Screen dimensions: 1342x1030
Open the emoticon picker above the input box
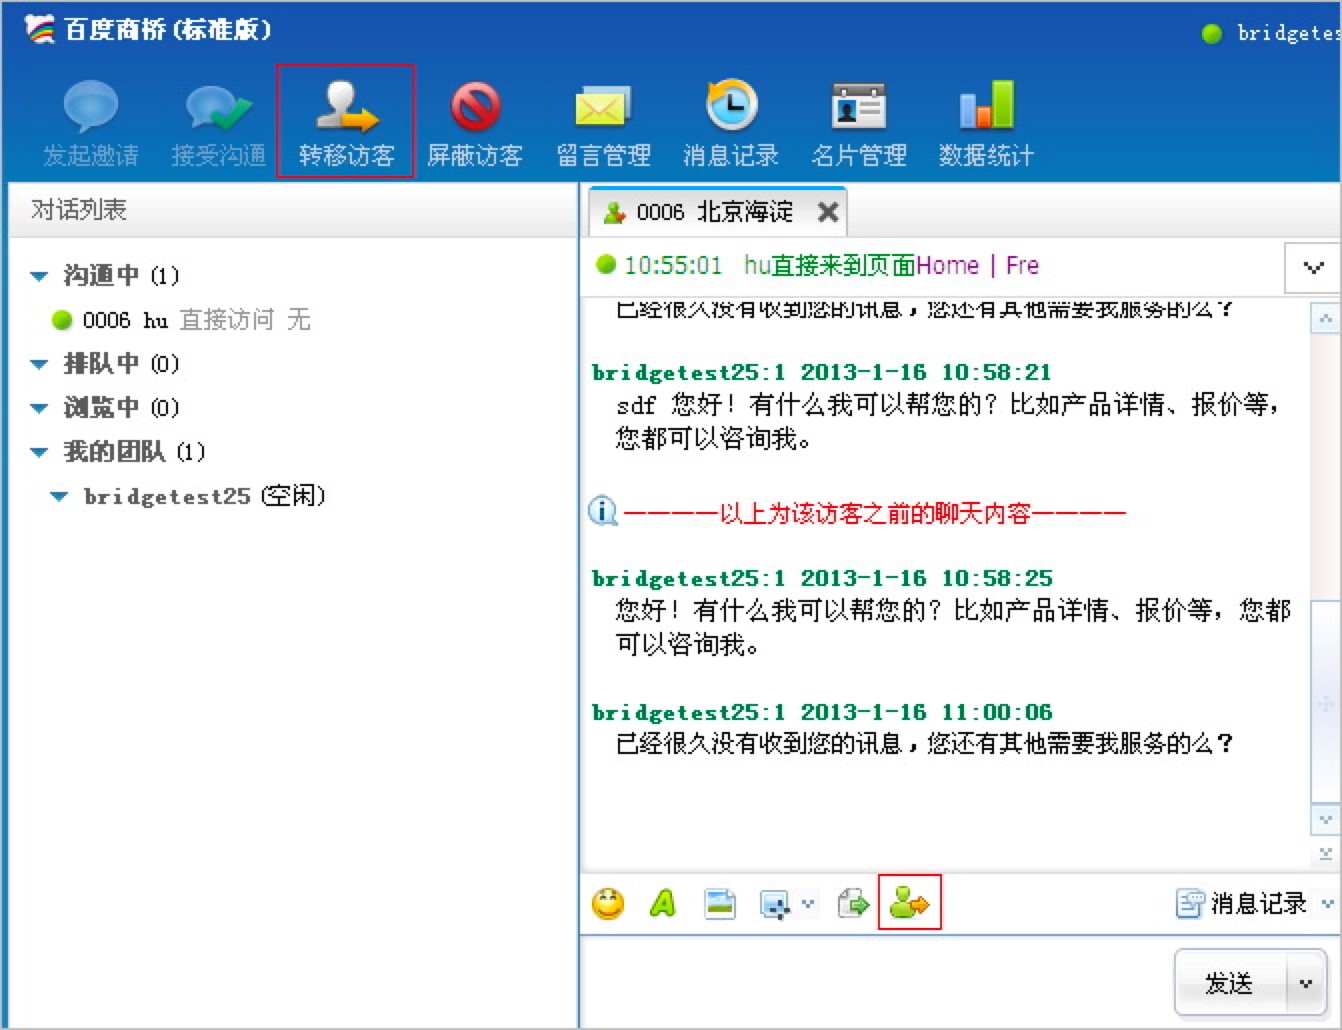[608, 904]
